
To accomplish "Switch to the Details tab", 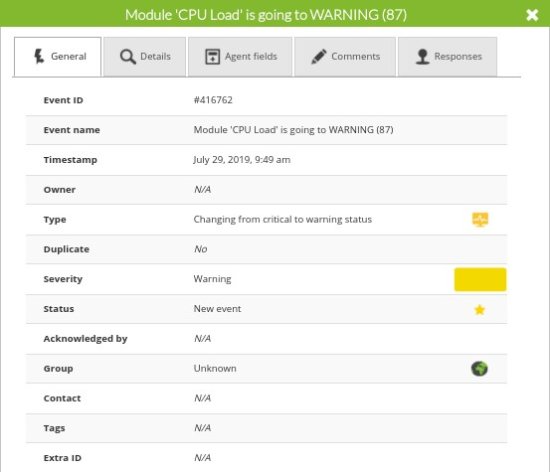I will [x=145, y=56].
